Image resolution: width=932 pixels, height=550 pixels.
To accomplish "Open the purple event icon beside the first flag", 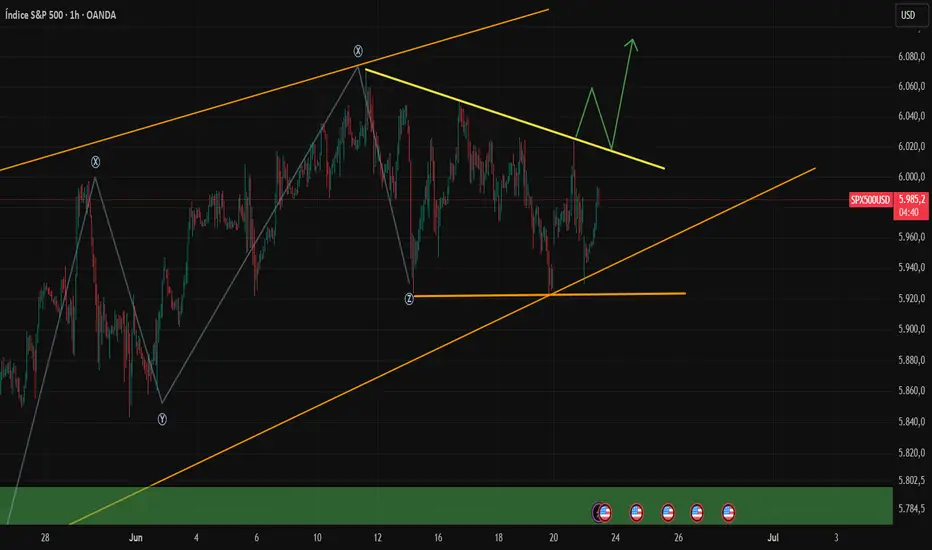I will pyautogui.click(x=596, y=512).
